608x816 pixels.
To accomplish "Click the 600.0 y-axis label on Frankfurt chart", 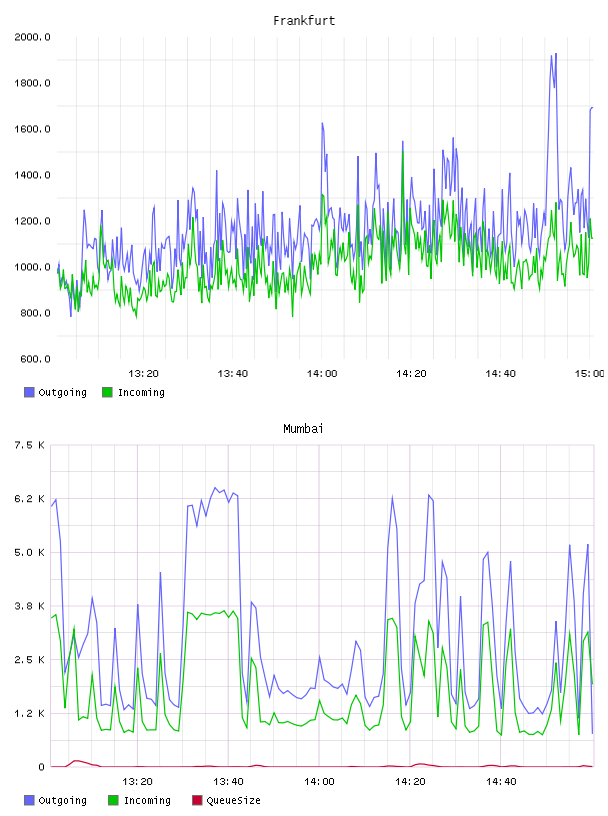I will point(35,359).
